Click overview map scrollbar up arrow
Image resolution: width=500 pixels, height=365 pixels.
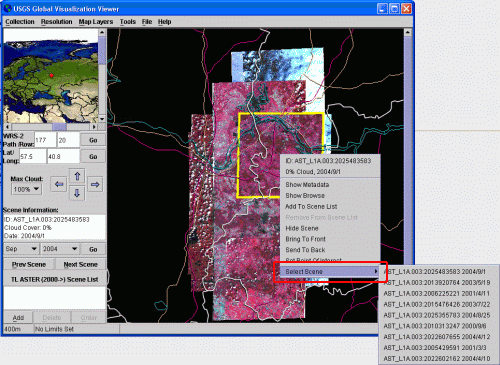[102, 32]
